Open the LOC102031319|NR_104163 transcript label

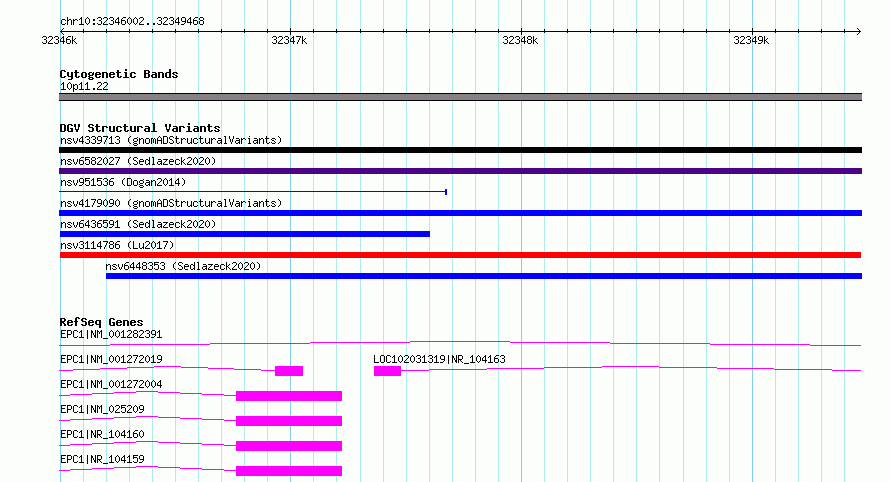click(439, 359)
